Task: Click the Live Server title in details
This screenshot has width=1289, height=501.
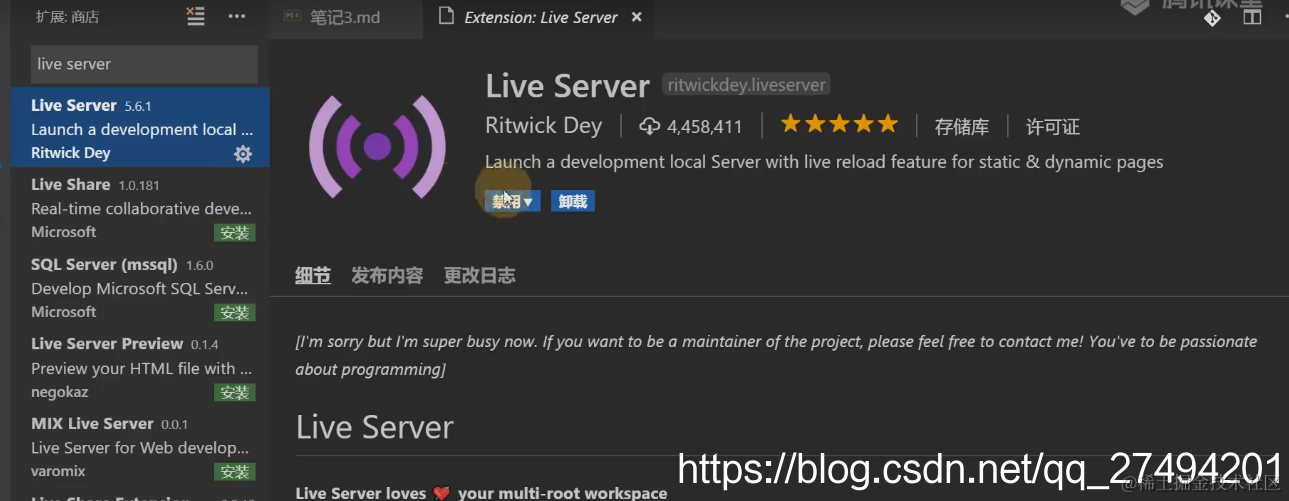Action: tap(567, 86)
